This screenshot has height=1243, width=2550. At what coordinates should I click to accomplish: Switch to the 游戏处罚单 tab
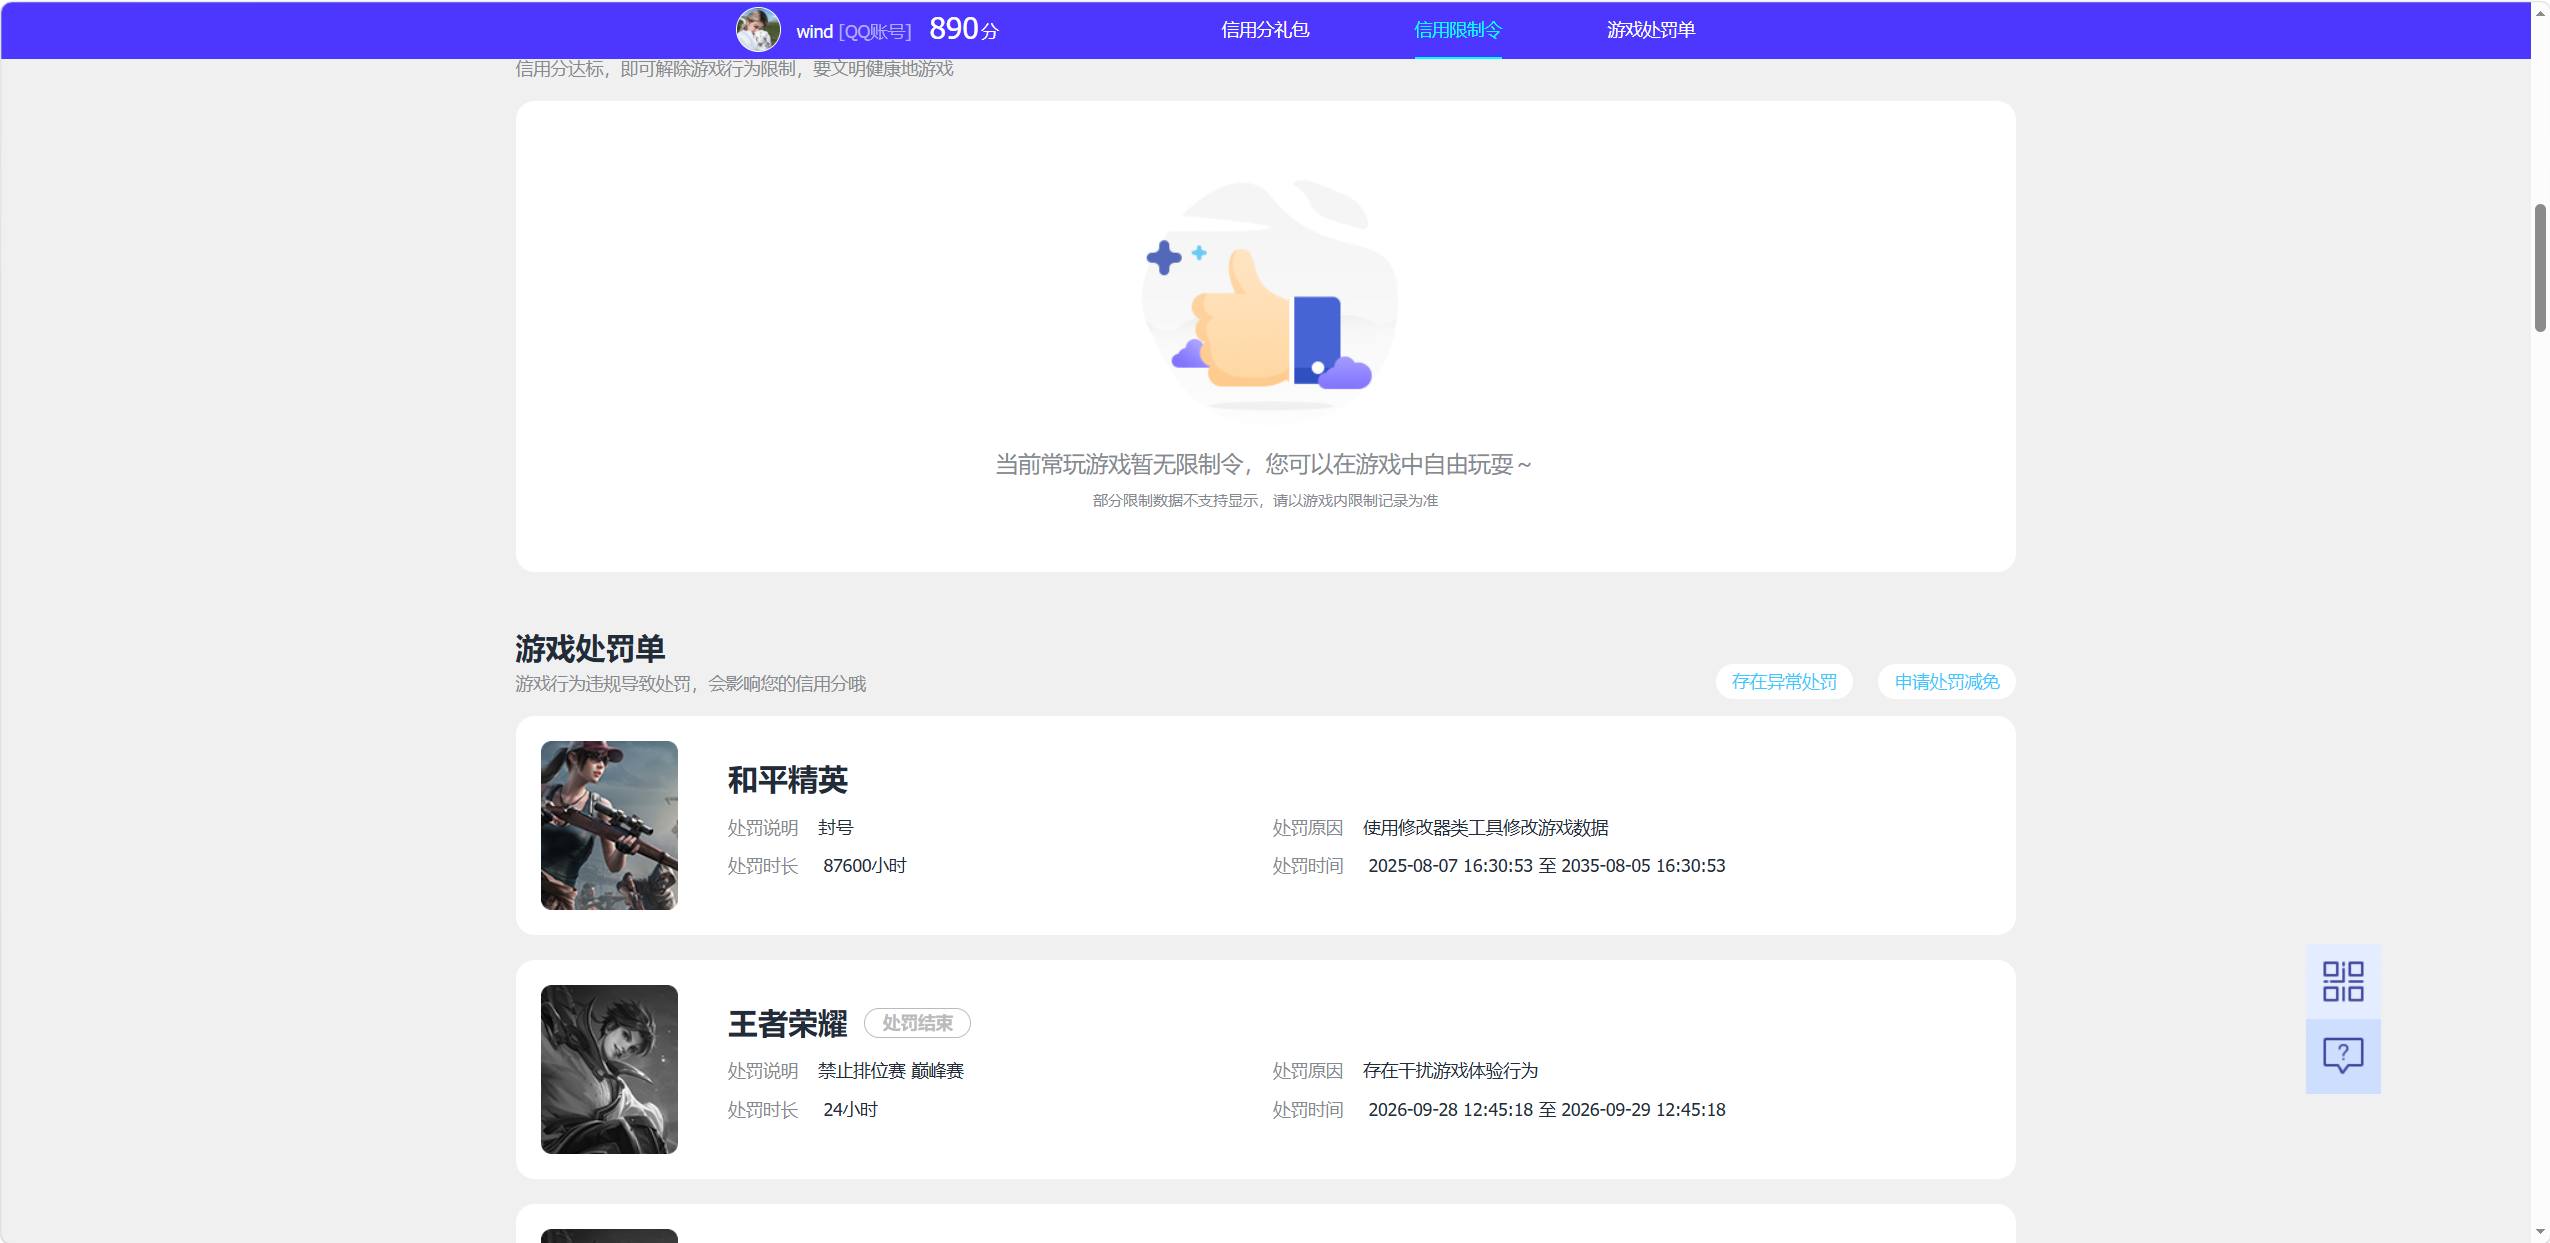point(1651,30)
